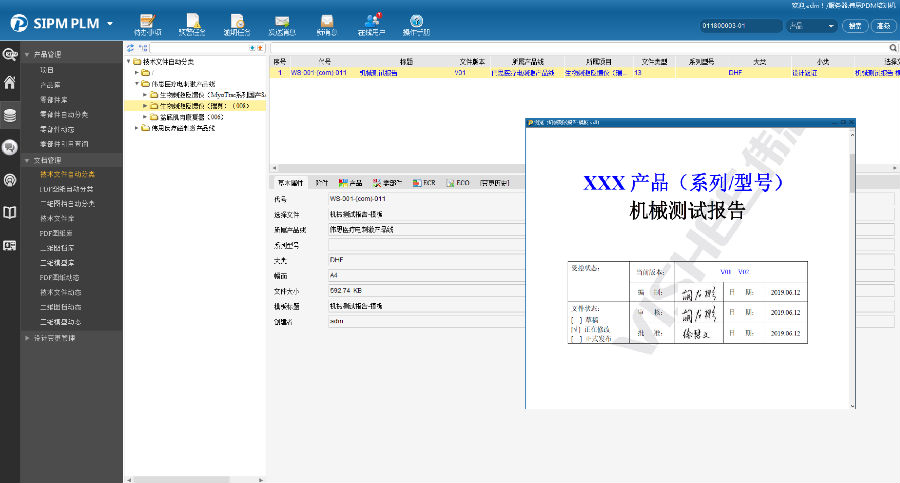Switch to the ECO tab

coord(457,183)
